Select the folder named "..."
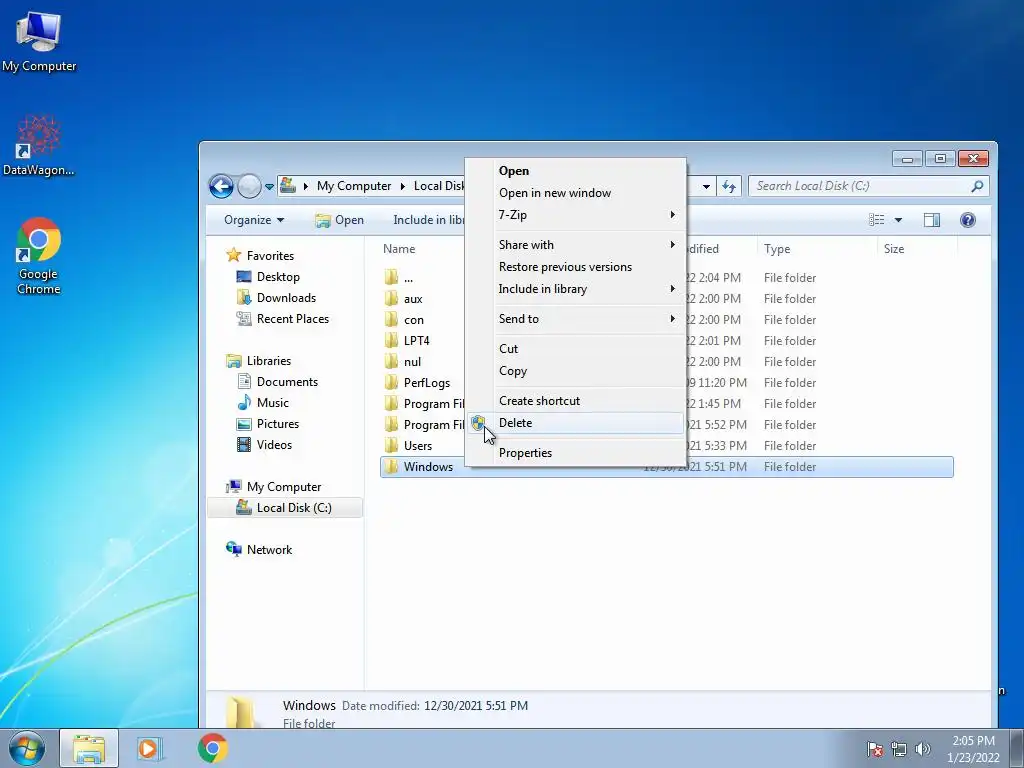1024x768 pixels. (408, 278)
